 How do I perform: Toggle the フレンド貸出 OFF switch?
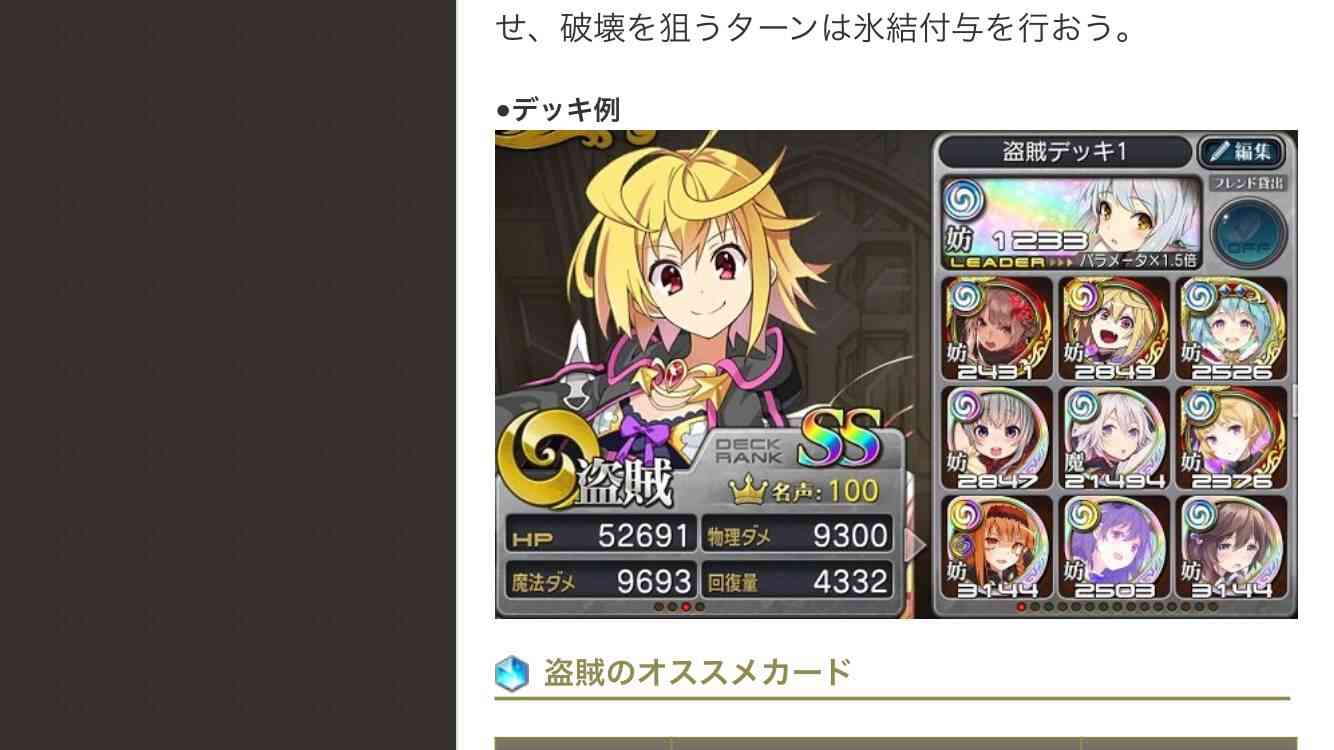coord(1247,233)
